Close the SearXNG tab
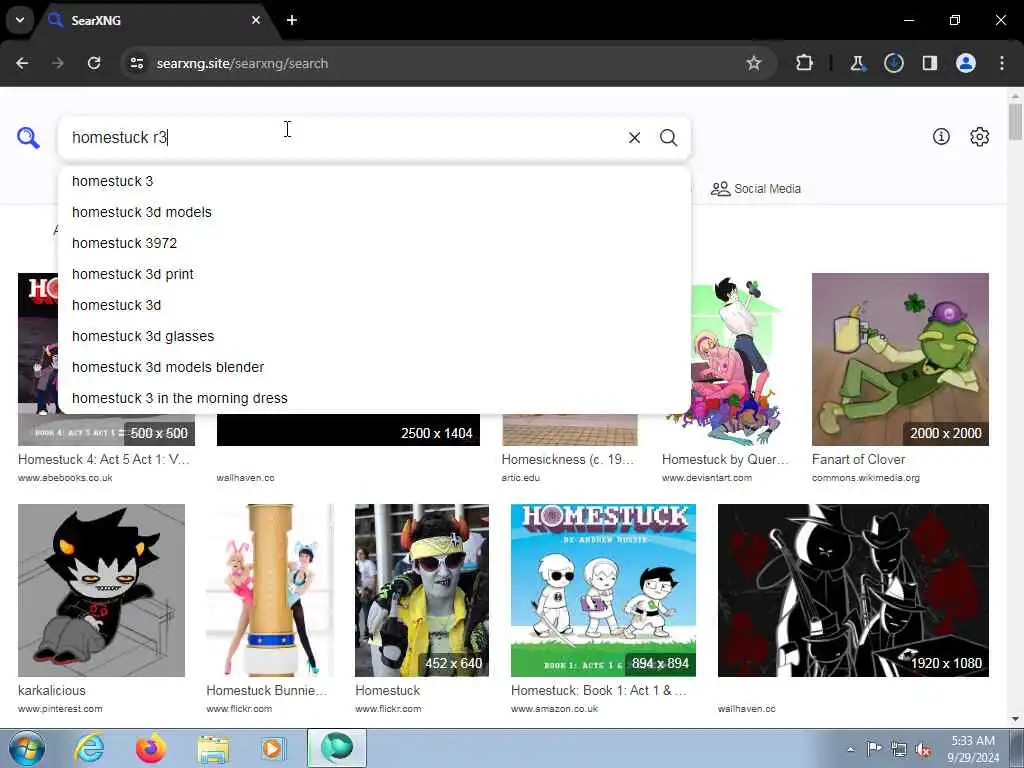 coord(256,20)
